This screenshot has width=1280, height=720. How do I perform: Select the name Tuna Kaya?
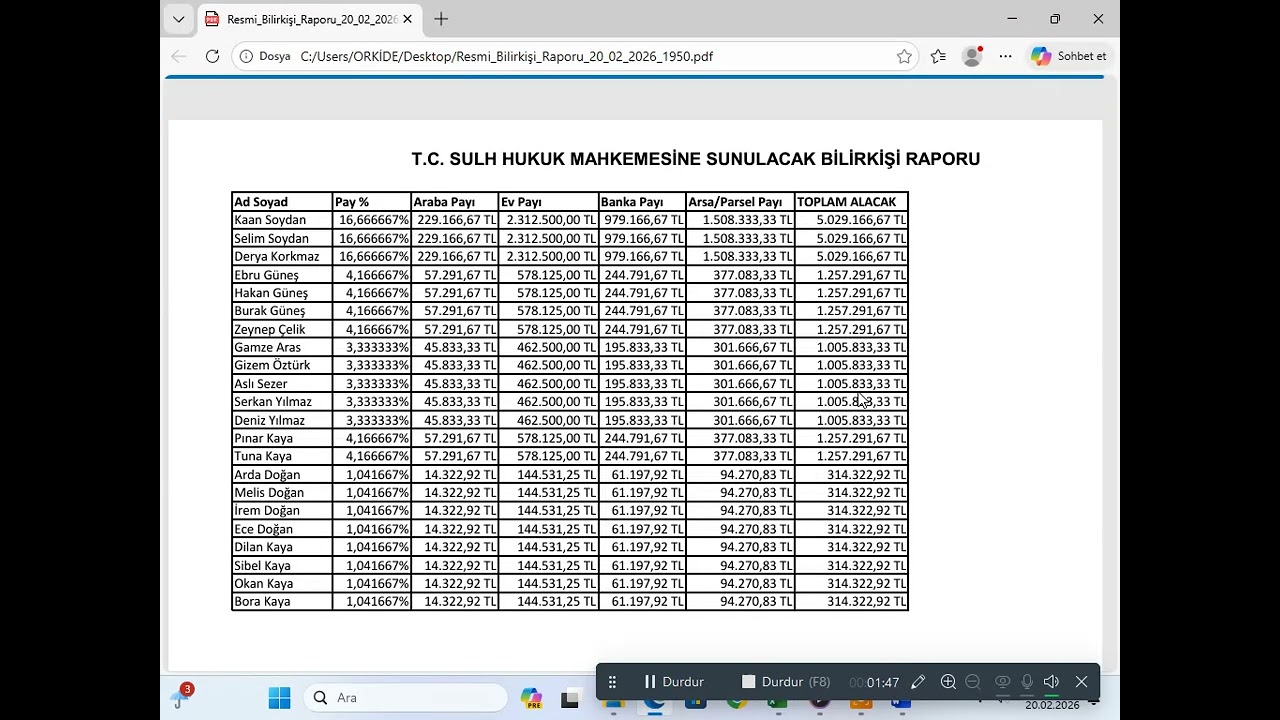263,456
